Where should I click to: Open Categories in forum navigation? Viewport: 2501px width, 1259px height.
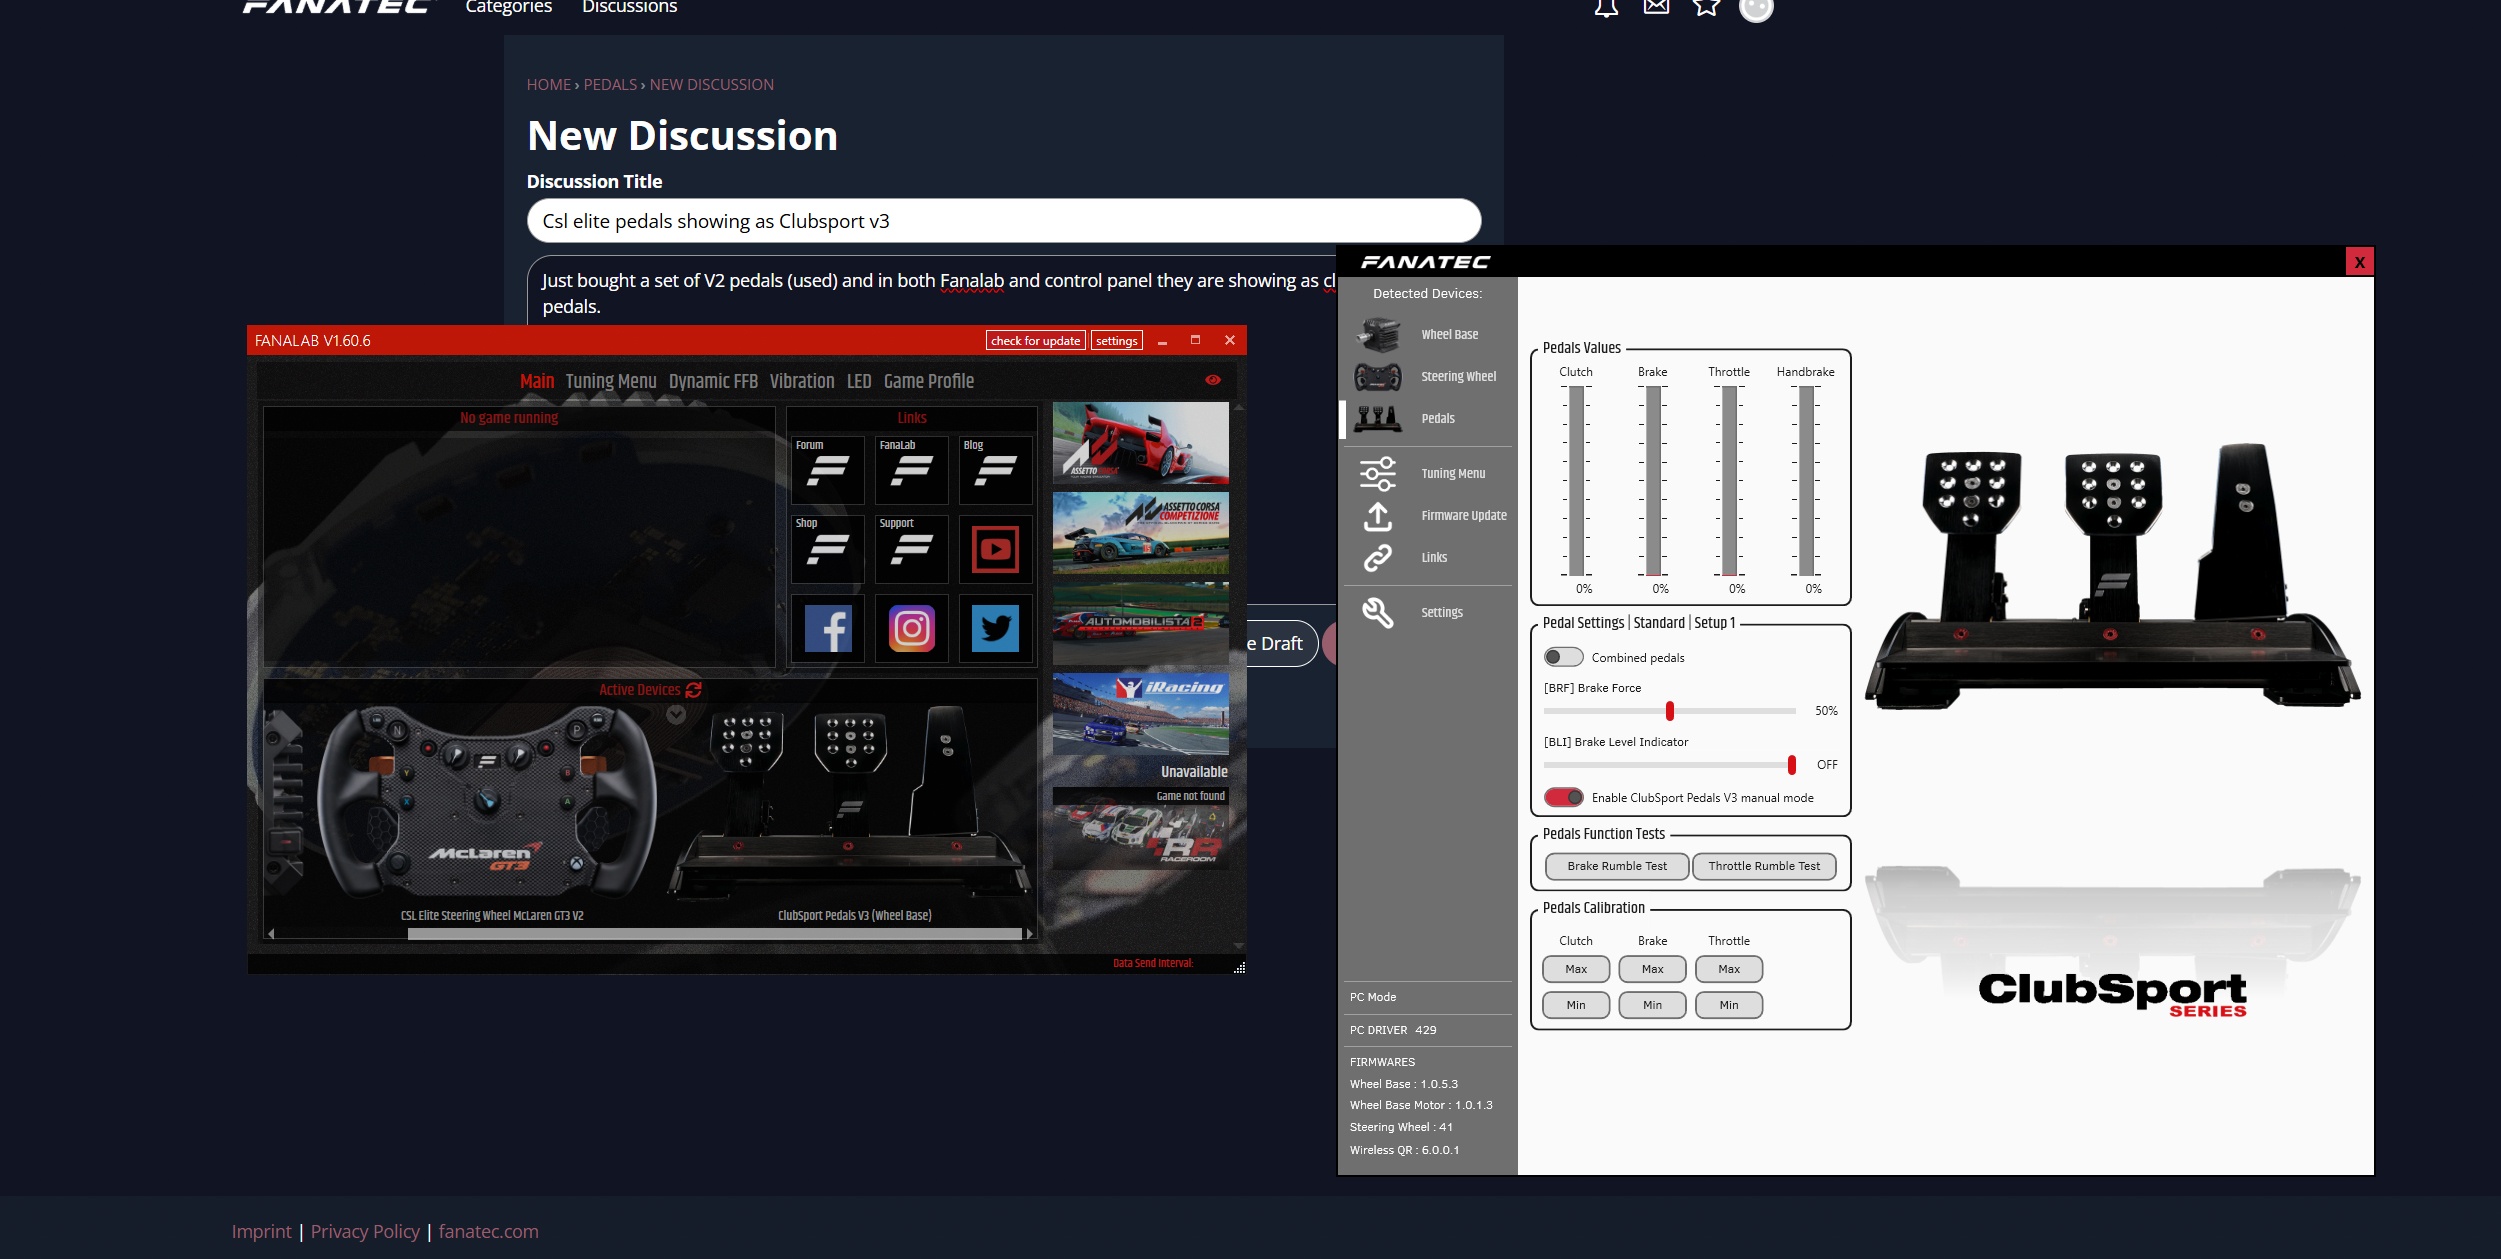tap(508, 7)
